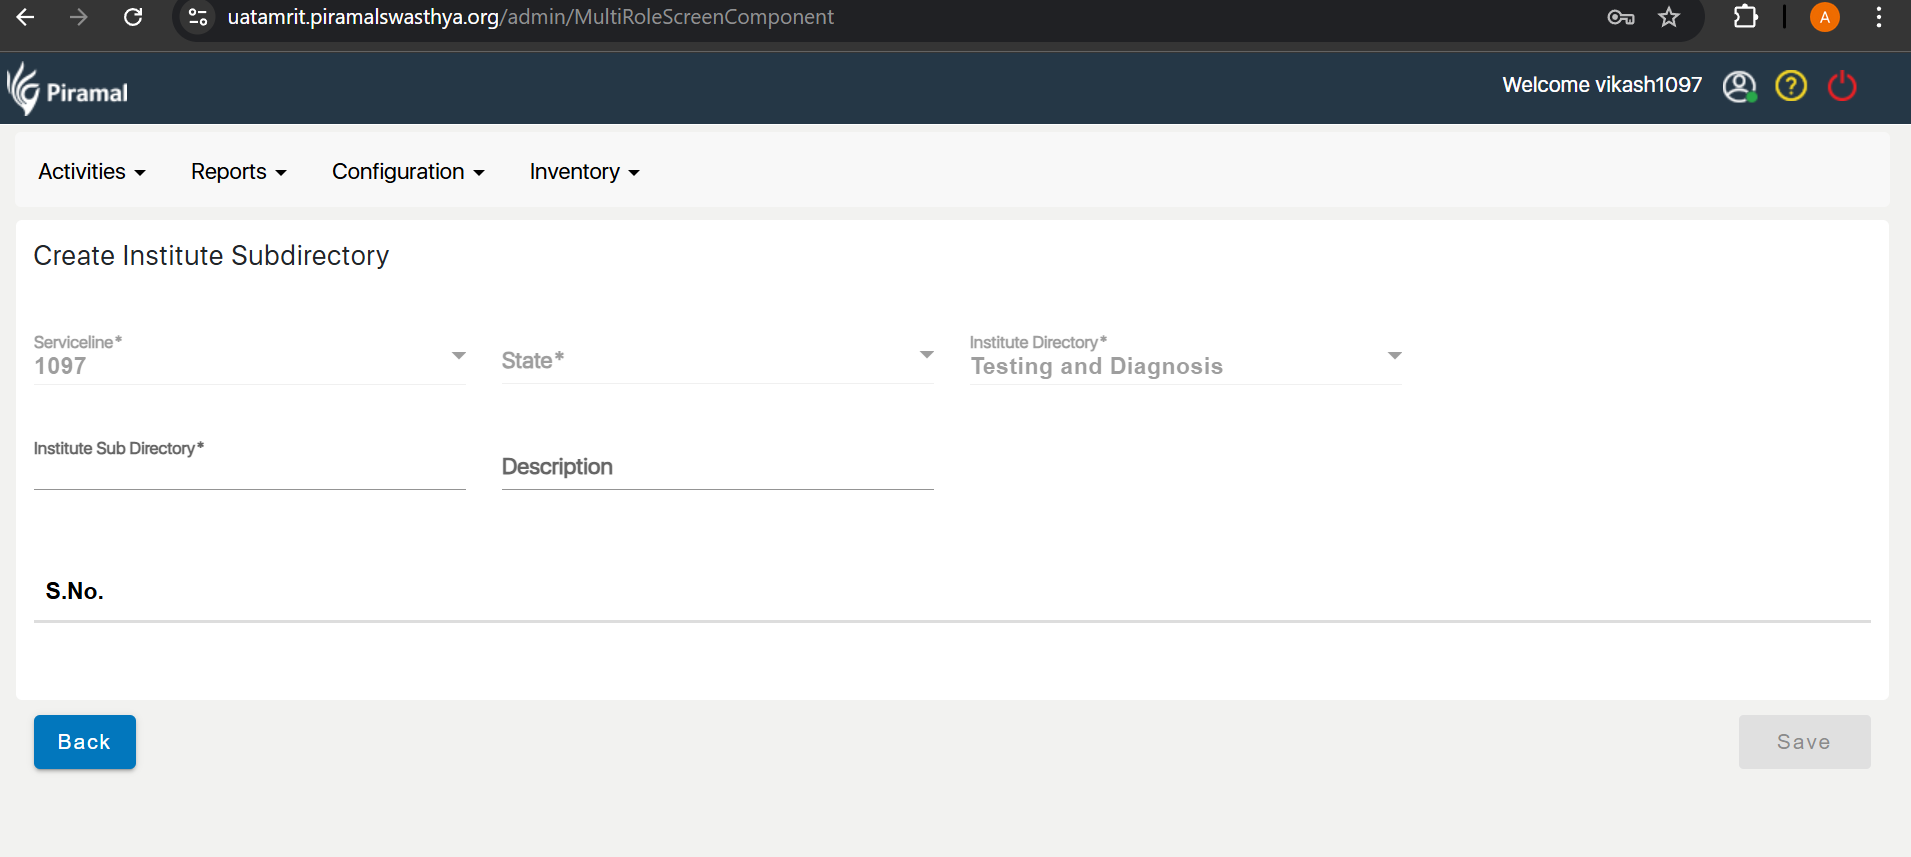The image size is (1911, 857).
Task: Bookmark this page with star icon
Action: tap(1669, 17)
